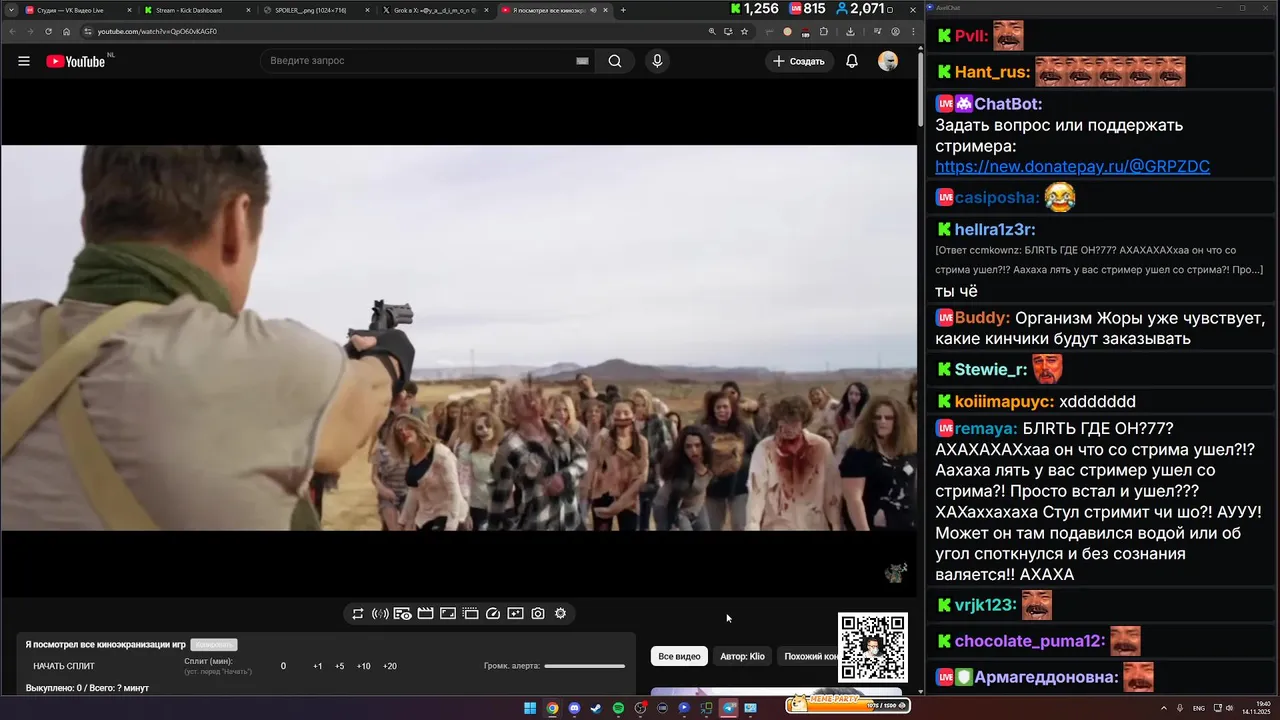The height and width of the screenshot is (720, 1280).
Task: Add +20 minutes to split
Action: (x=390, y=666)
